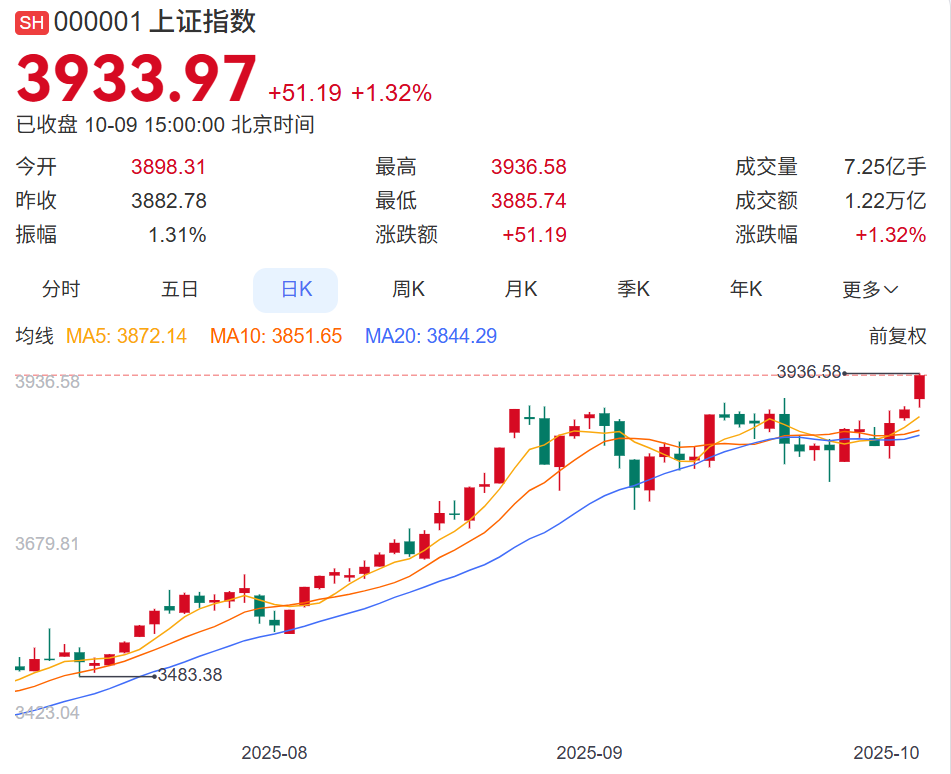The width and height of the screenshot is (951, 774).
Task: Switch to the 分时 intraday tab
Action: coord(61,290)
